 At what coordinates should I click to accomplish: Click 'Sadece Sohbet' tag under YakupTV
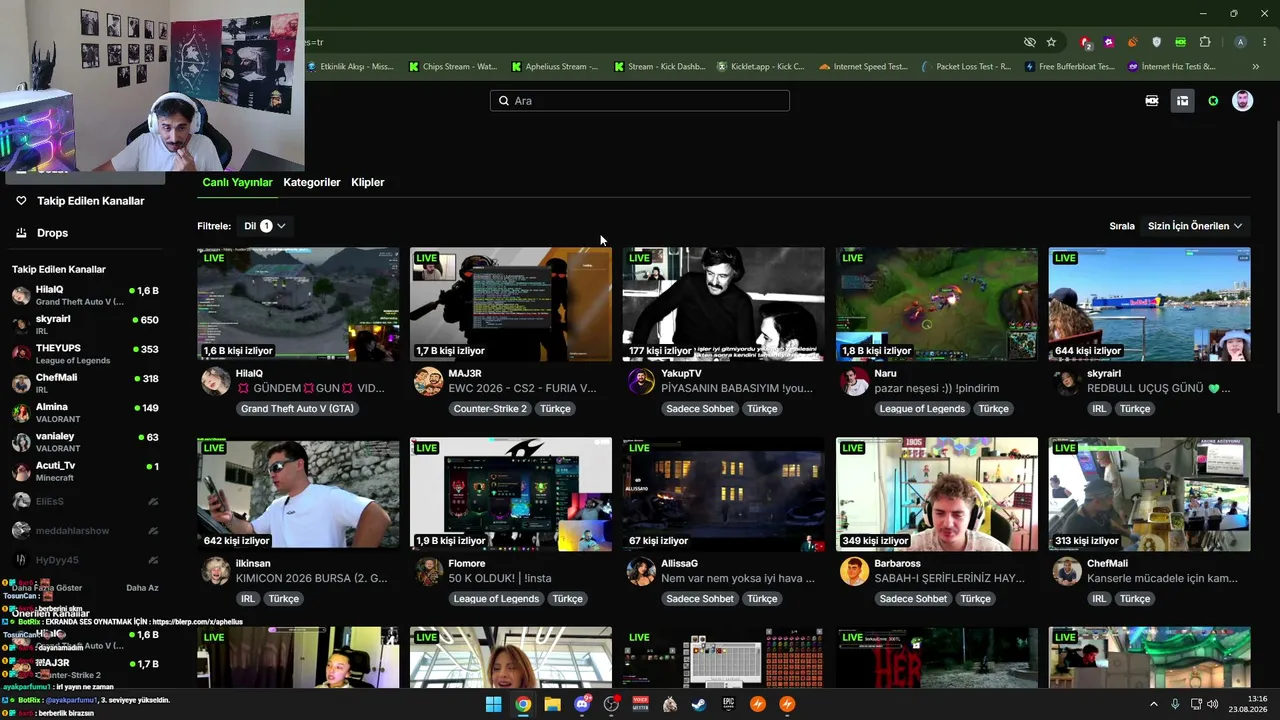tap(700, 409)
